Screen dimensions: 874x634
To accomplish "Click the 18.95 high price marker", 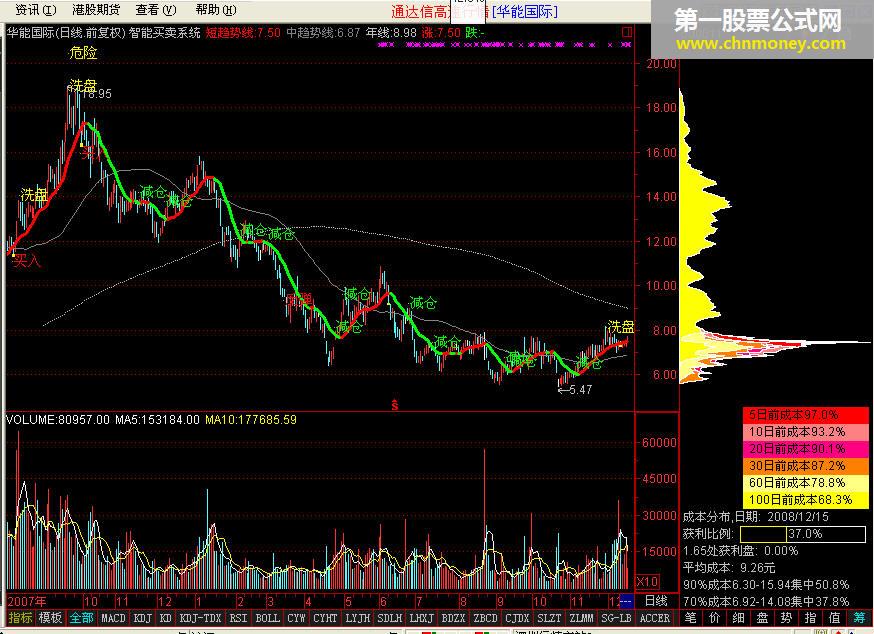I will pyautogui.click(x=98, y=94).
